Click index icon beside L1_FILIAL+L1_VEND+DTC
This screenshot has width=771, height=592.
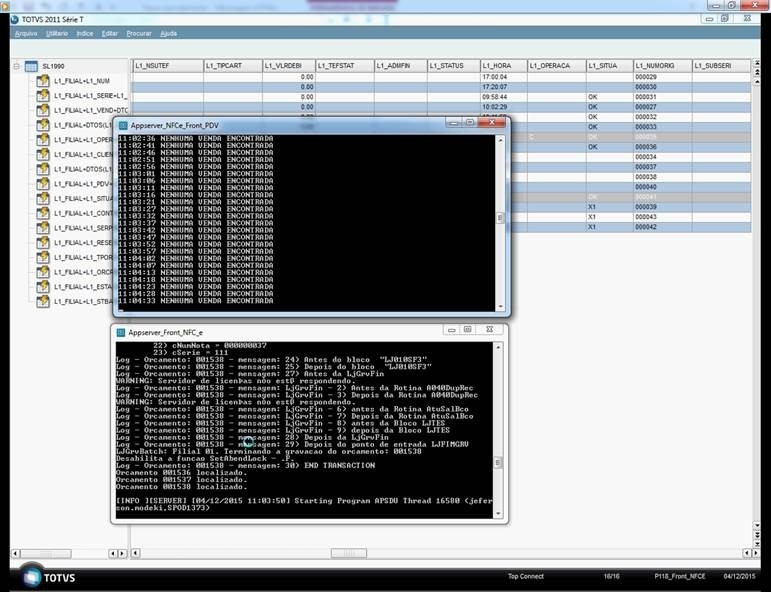(x=43, y=110)
